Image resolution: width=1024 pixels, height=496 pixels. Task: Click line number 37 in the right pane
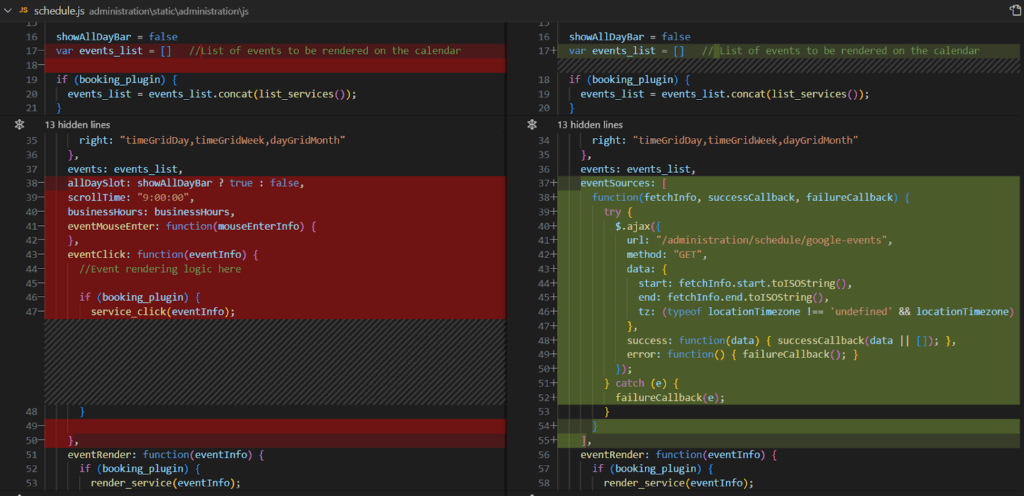(x=544, y=183)
